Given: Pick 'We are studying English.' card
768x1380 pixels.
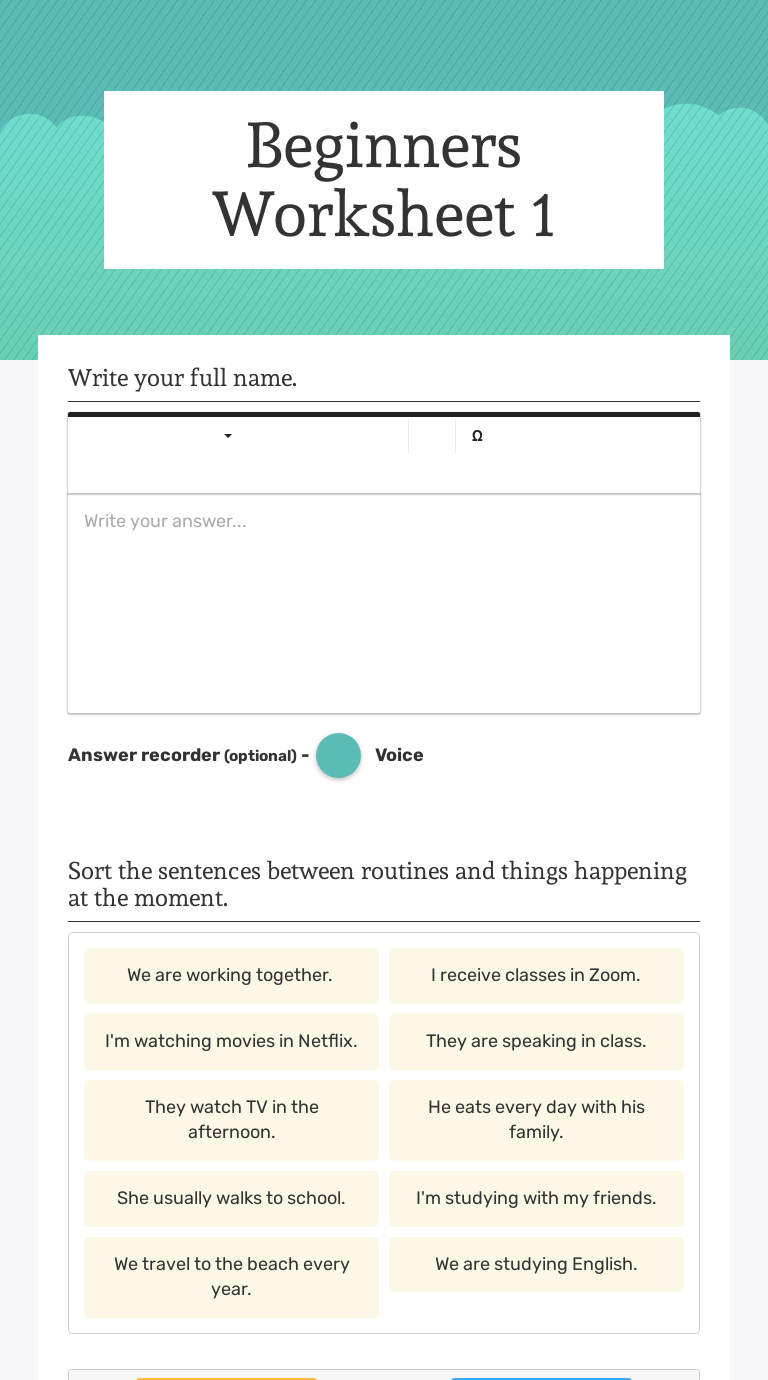Looking at the screenshot, I should [x=536, y=1264].
